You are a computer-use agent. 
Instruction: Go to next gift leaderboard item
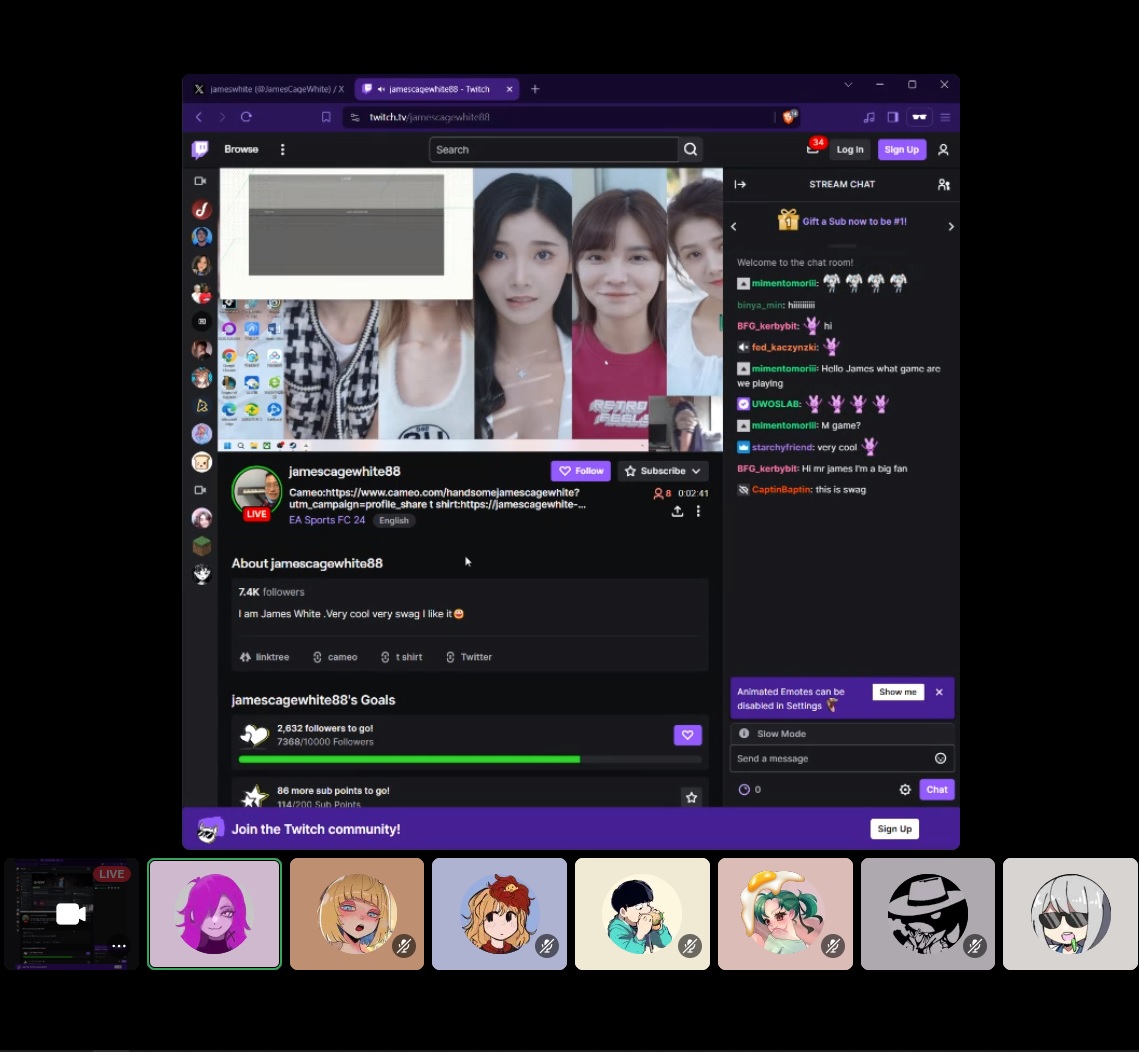[951, 227]
